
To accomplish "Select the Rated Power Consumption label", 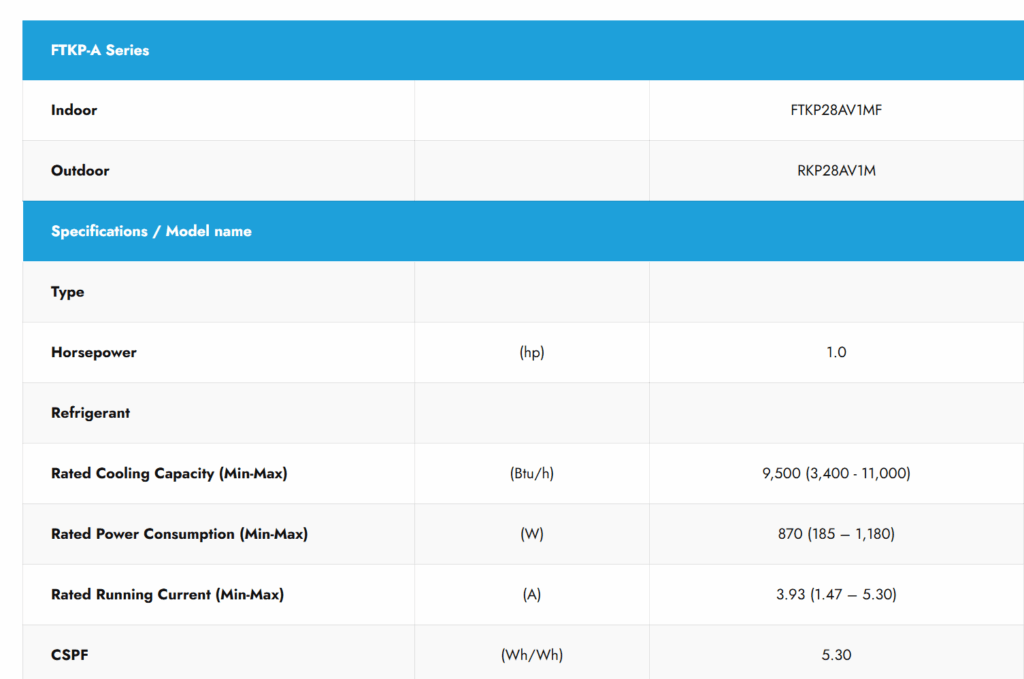I will pyautogui.click(x=179, y=534).
